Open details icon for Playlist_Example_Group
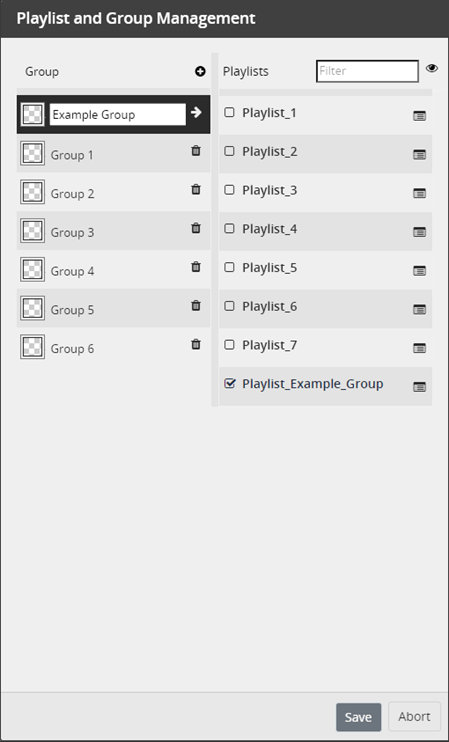Viewport: 449px width, 742px height. click(x=419, y=387)
